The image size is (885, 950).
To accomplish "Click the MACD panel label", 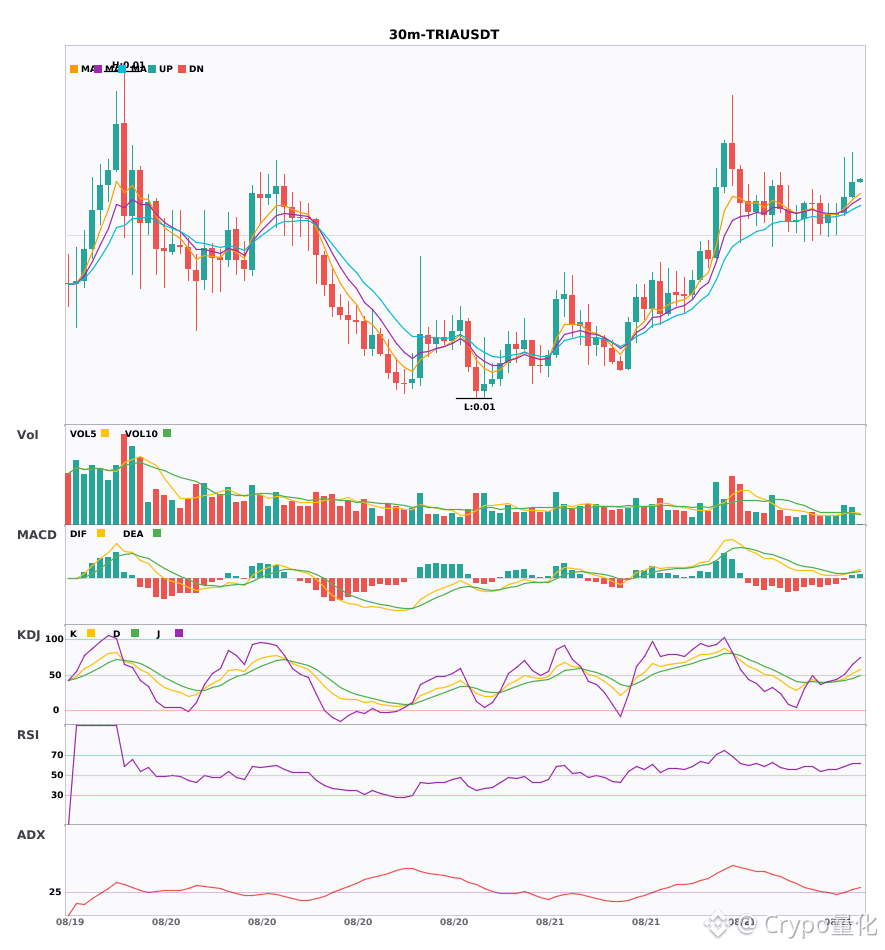I will coord(36,535).
